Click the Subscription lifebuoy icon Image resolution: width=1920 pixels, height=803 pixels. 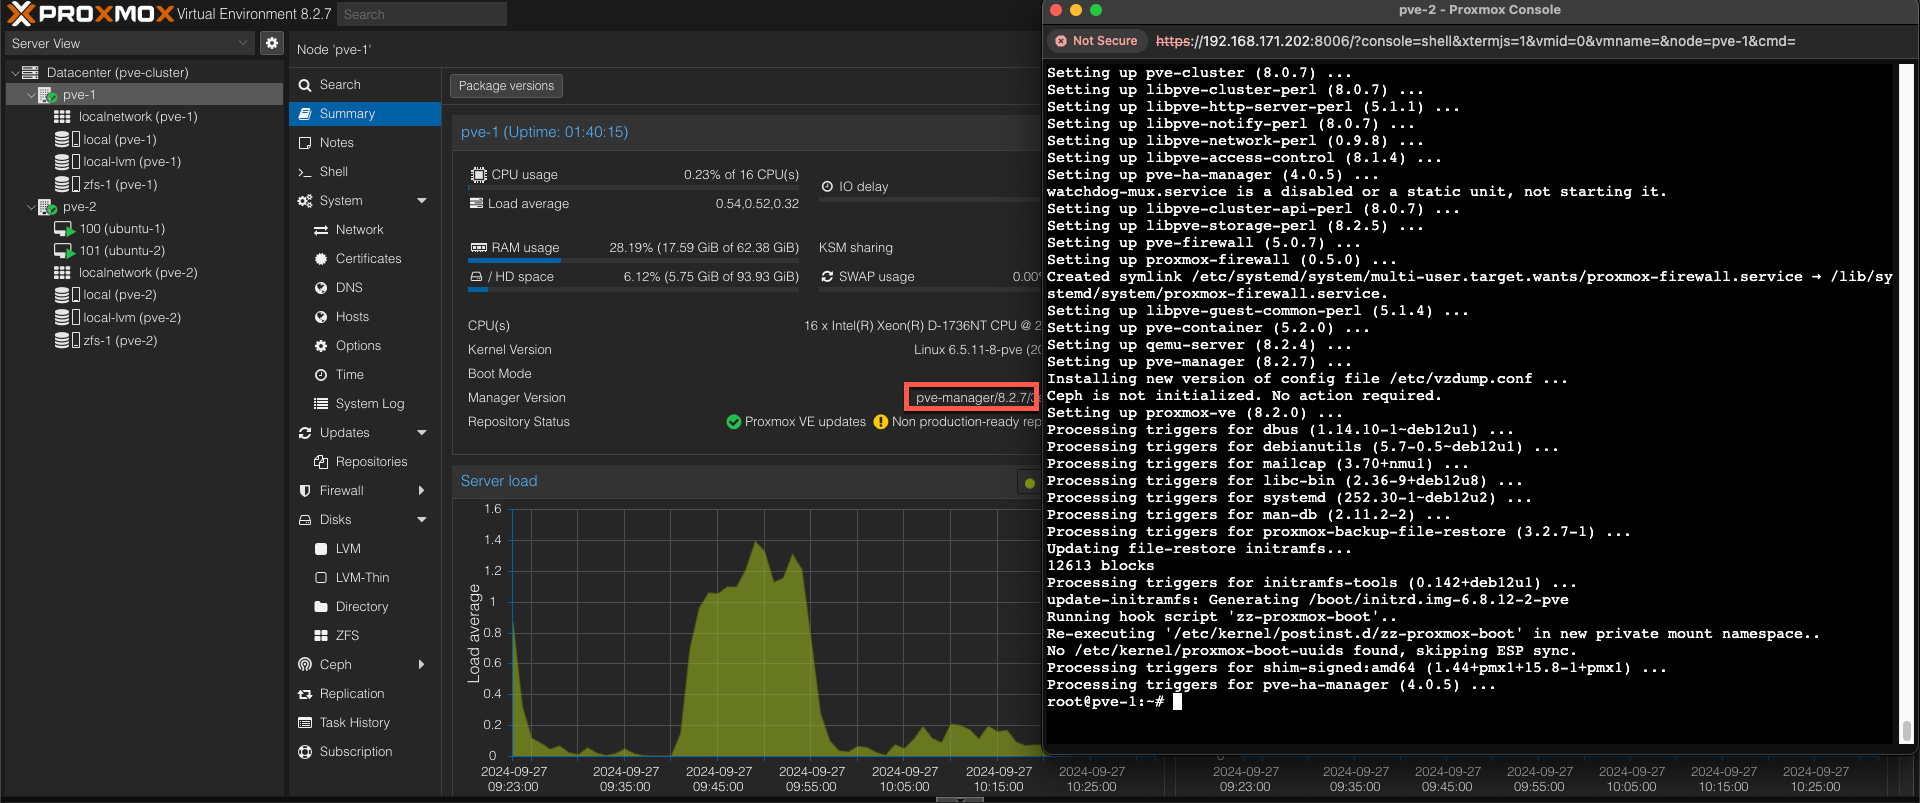coord(305,752)
